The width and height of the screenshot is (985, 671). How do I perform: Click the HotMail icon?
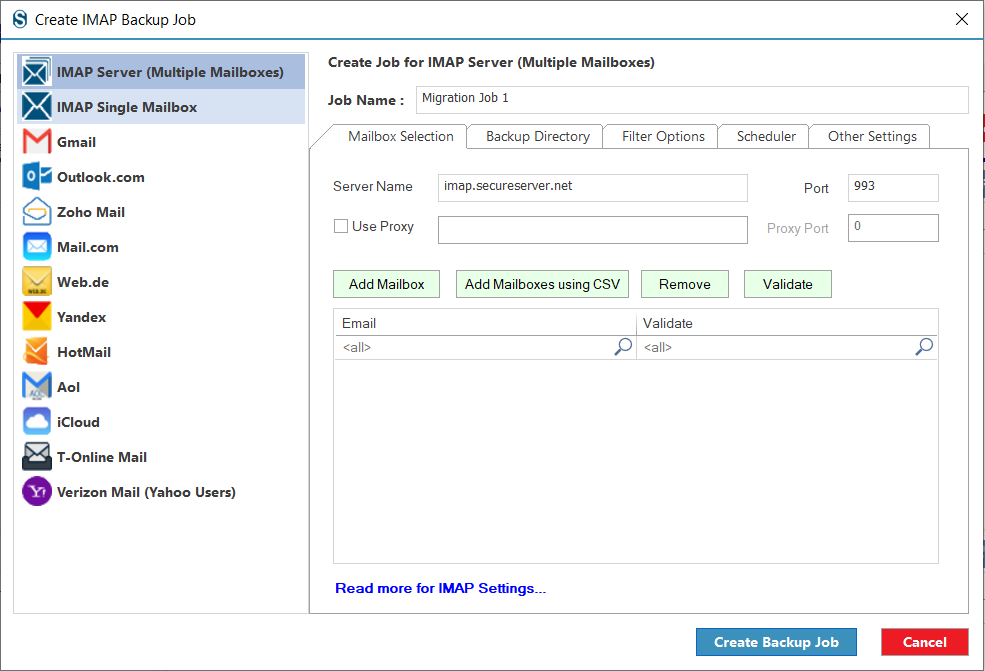[x=36, y=352]
